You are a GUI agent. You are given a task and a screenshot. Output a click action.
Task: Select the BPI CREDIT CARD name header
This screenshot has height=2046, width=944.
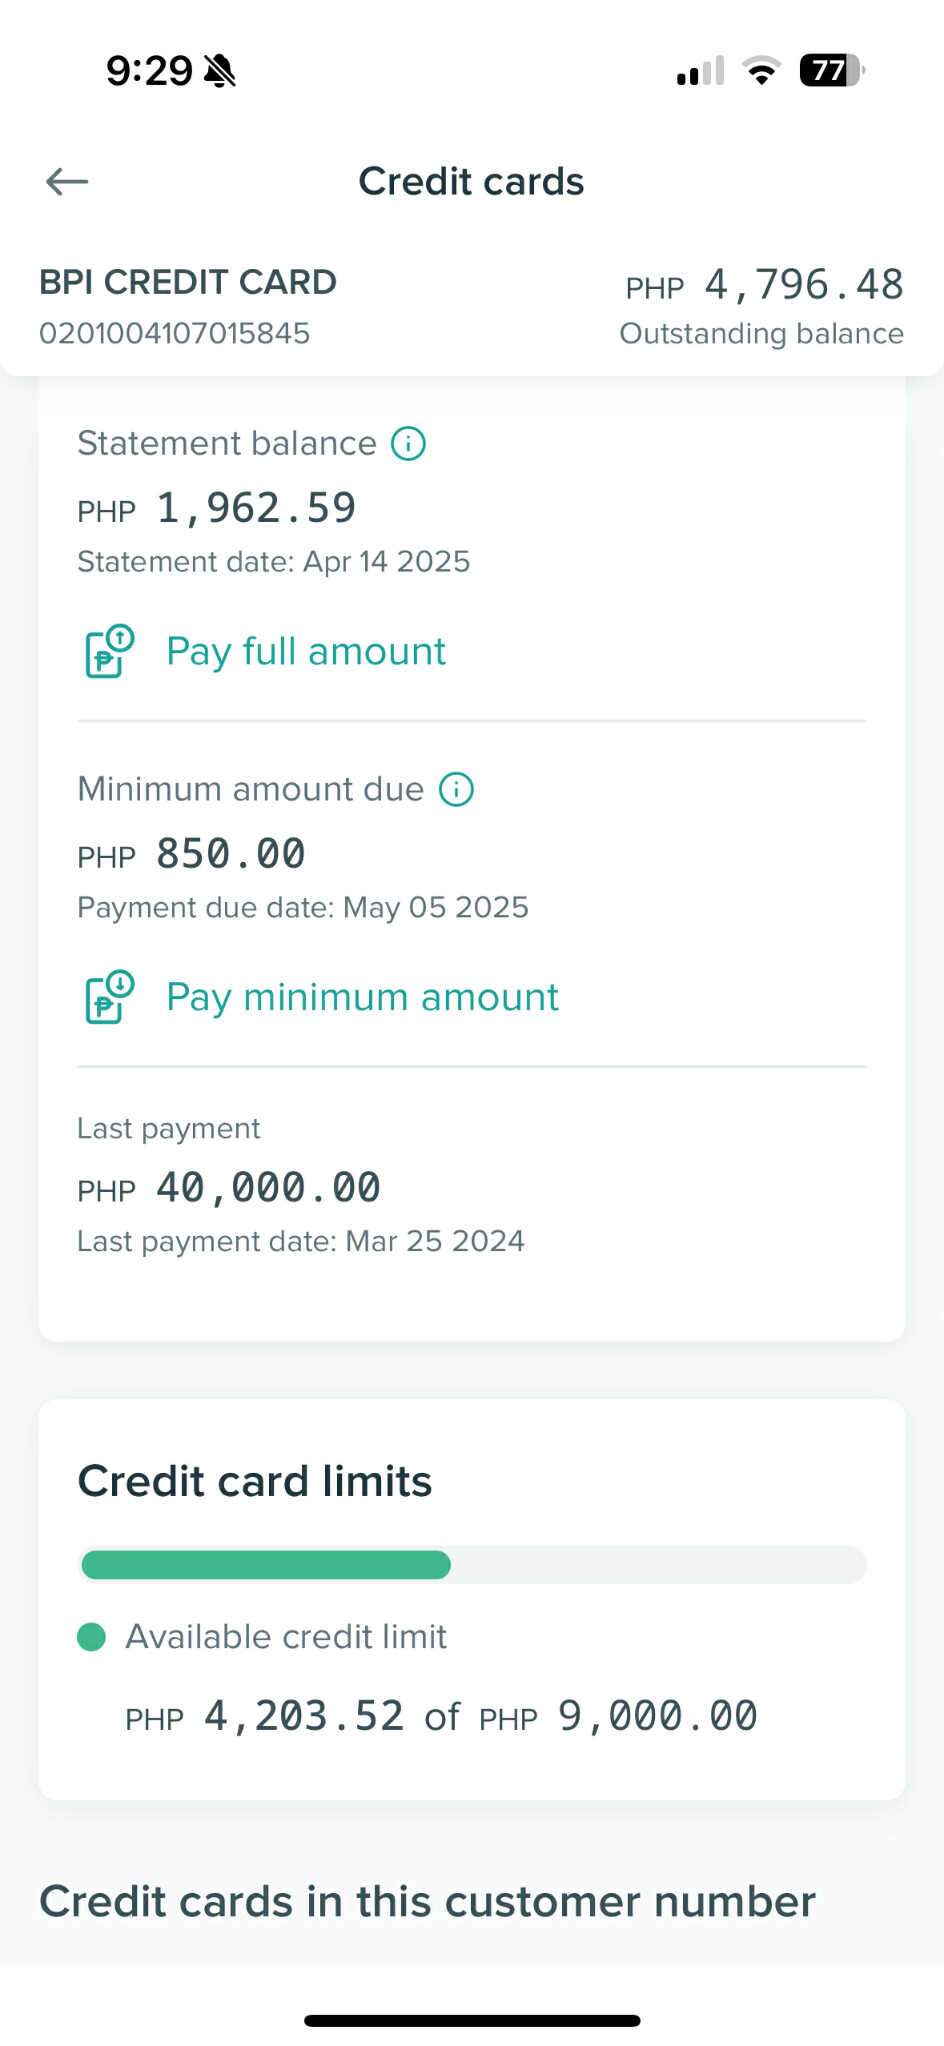click(x=188, y=282)
